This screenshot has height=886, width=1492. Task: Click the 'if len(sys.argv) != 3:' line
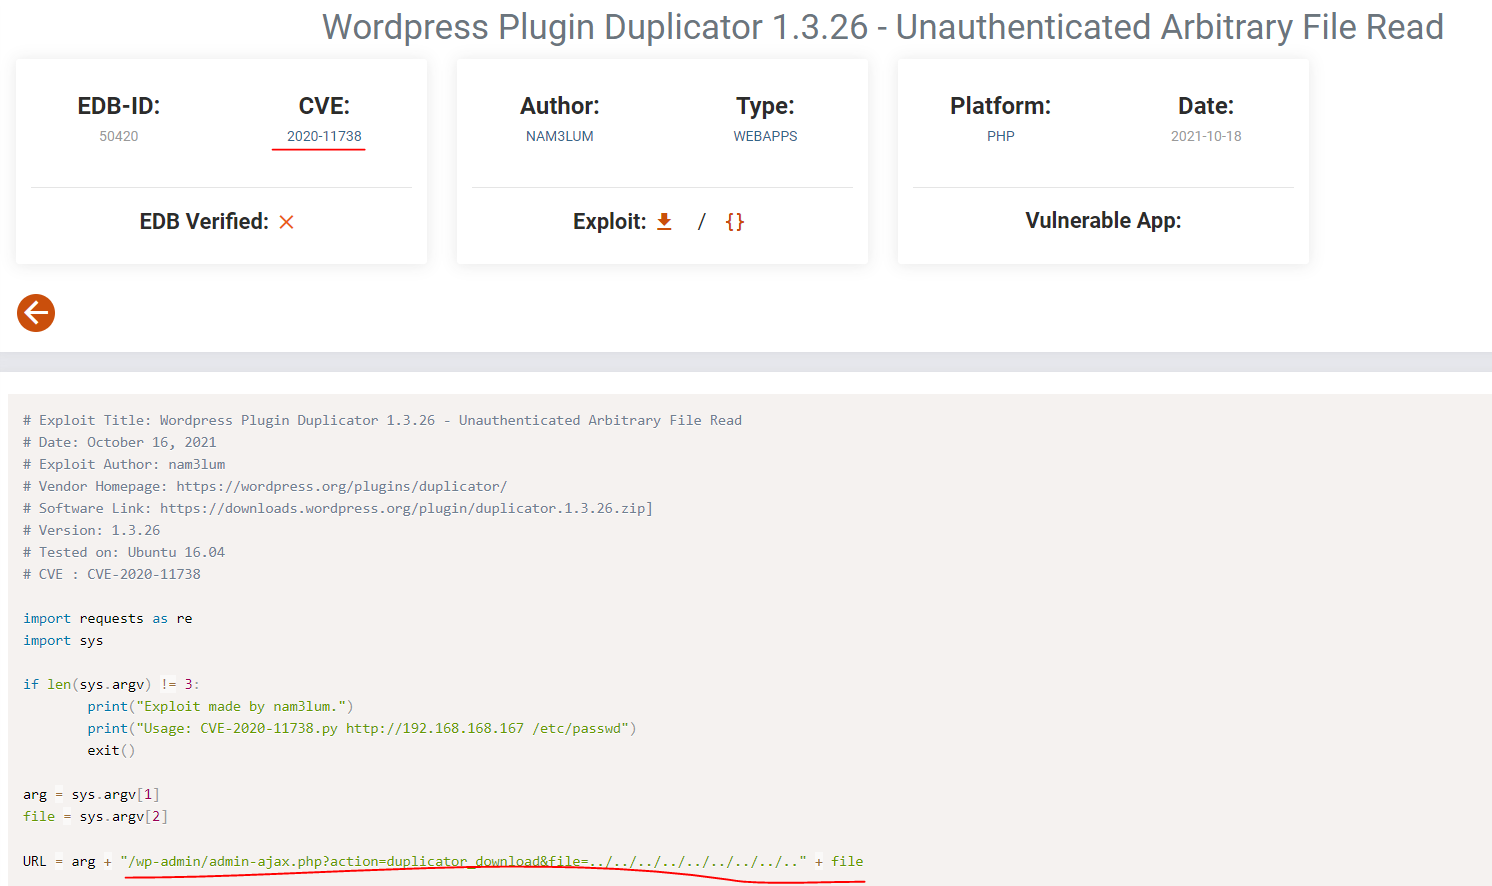pos(112,684)
